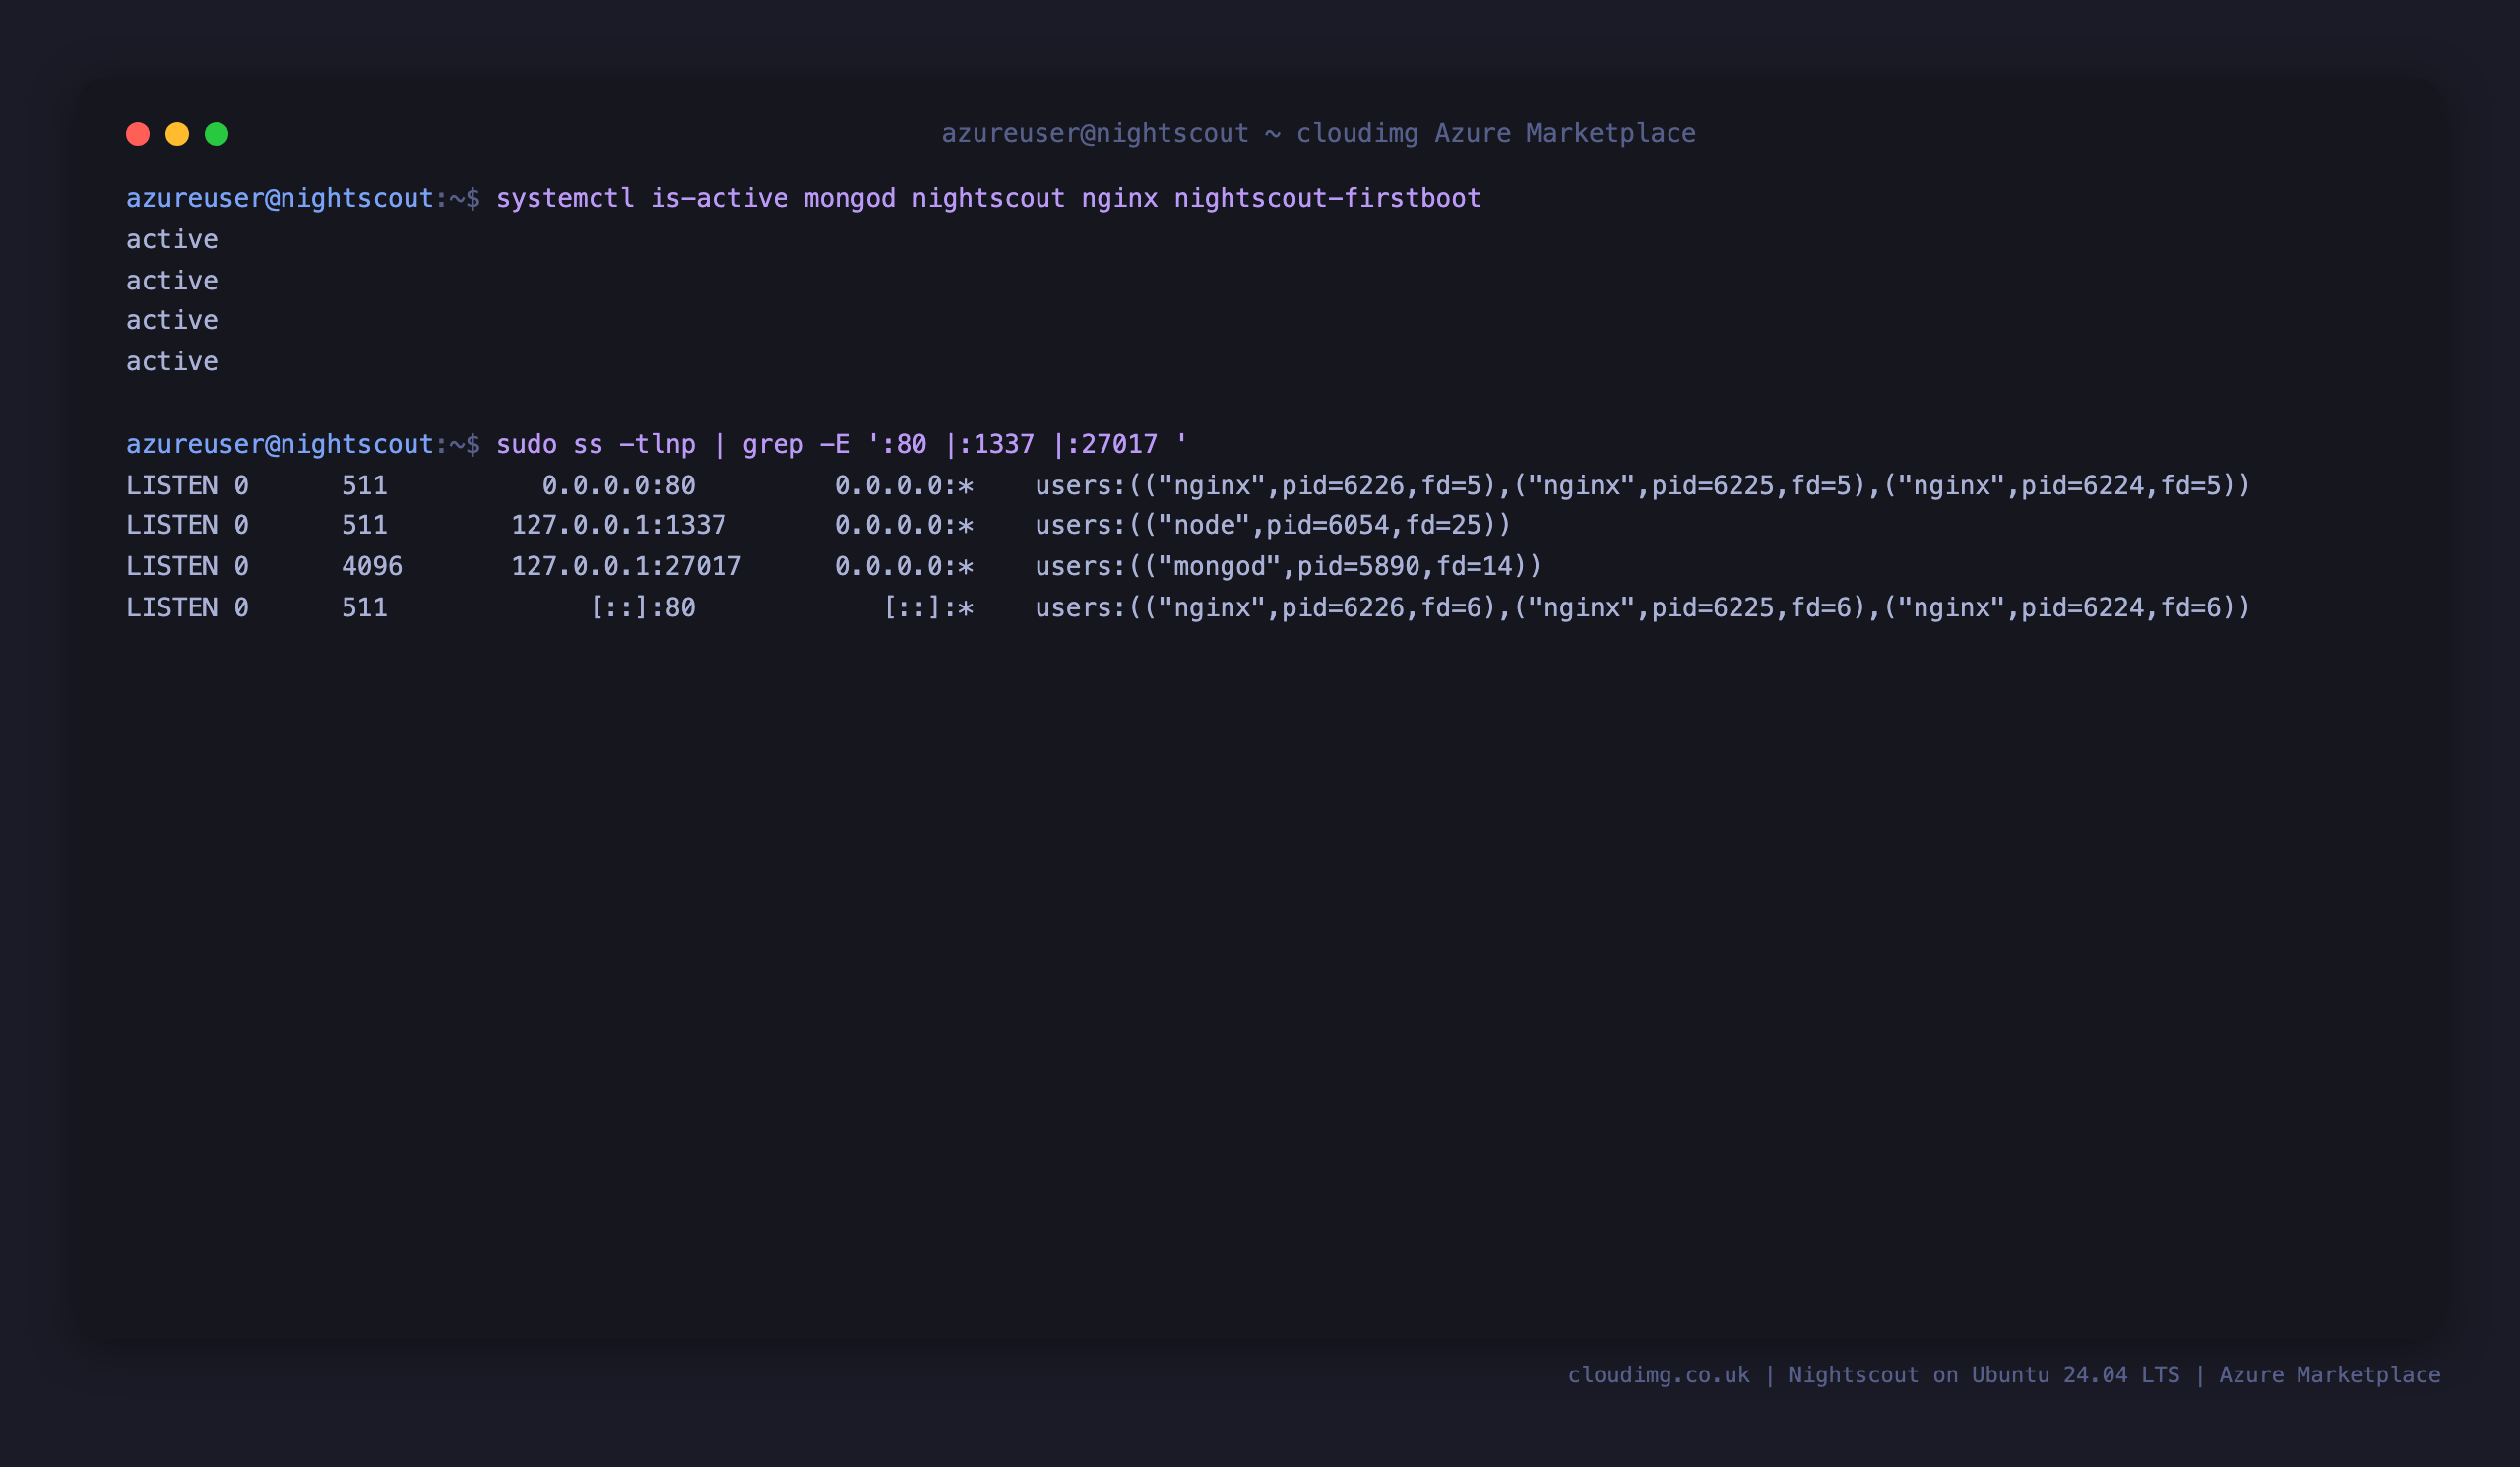Click the 'sudo ss -tlnp | grep -E' command

(x=841, y=444)
